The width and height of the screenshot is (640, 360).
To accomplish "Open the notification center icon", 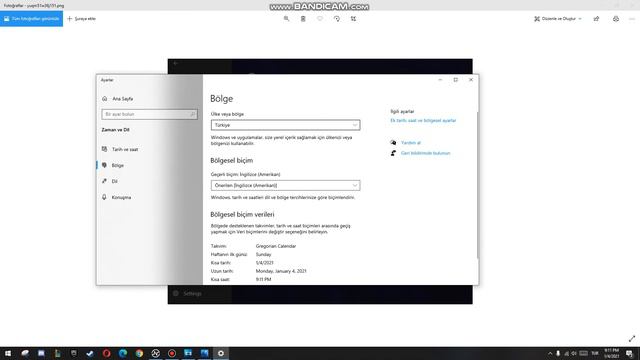I will 630,353.
